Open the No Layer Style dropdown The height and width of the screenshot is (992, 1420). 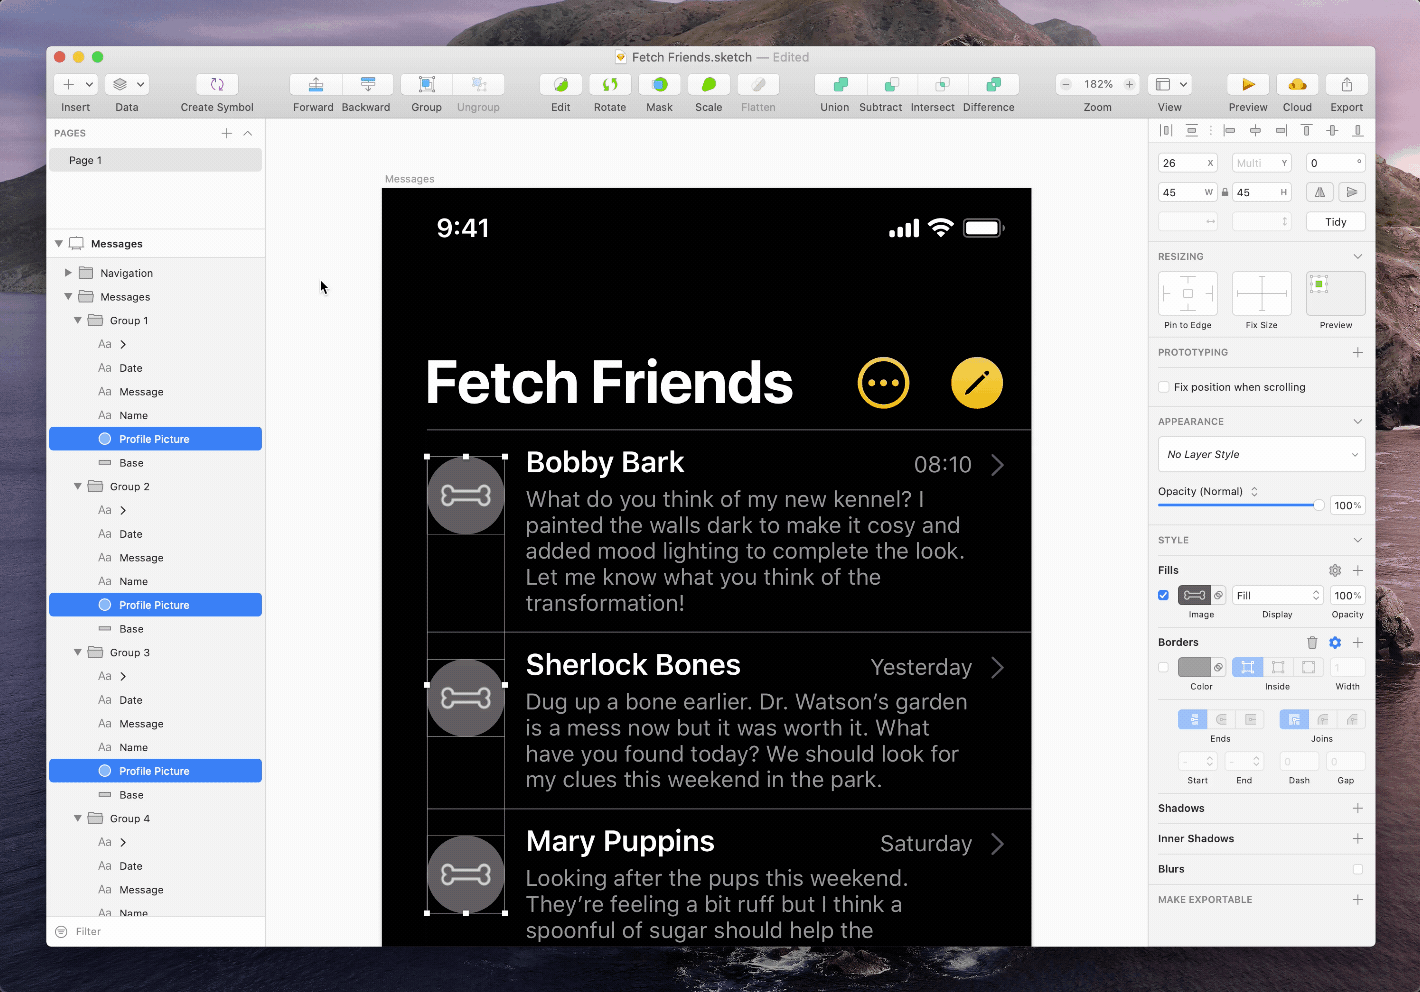[1262, 454]
